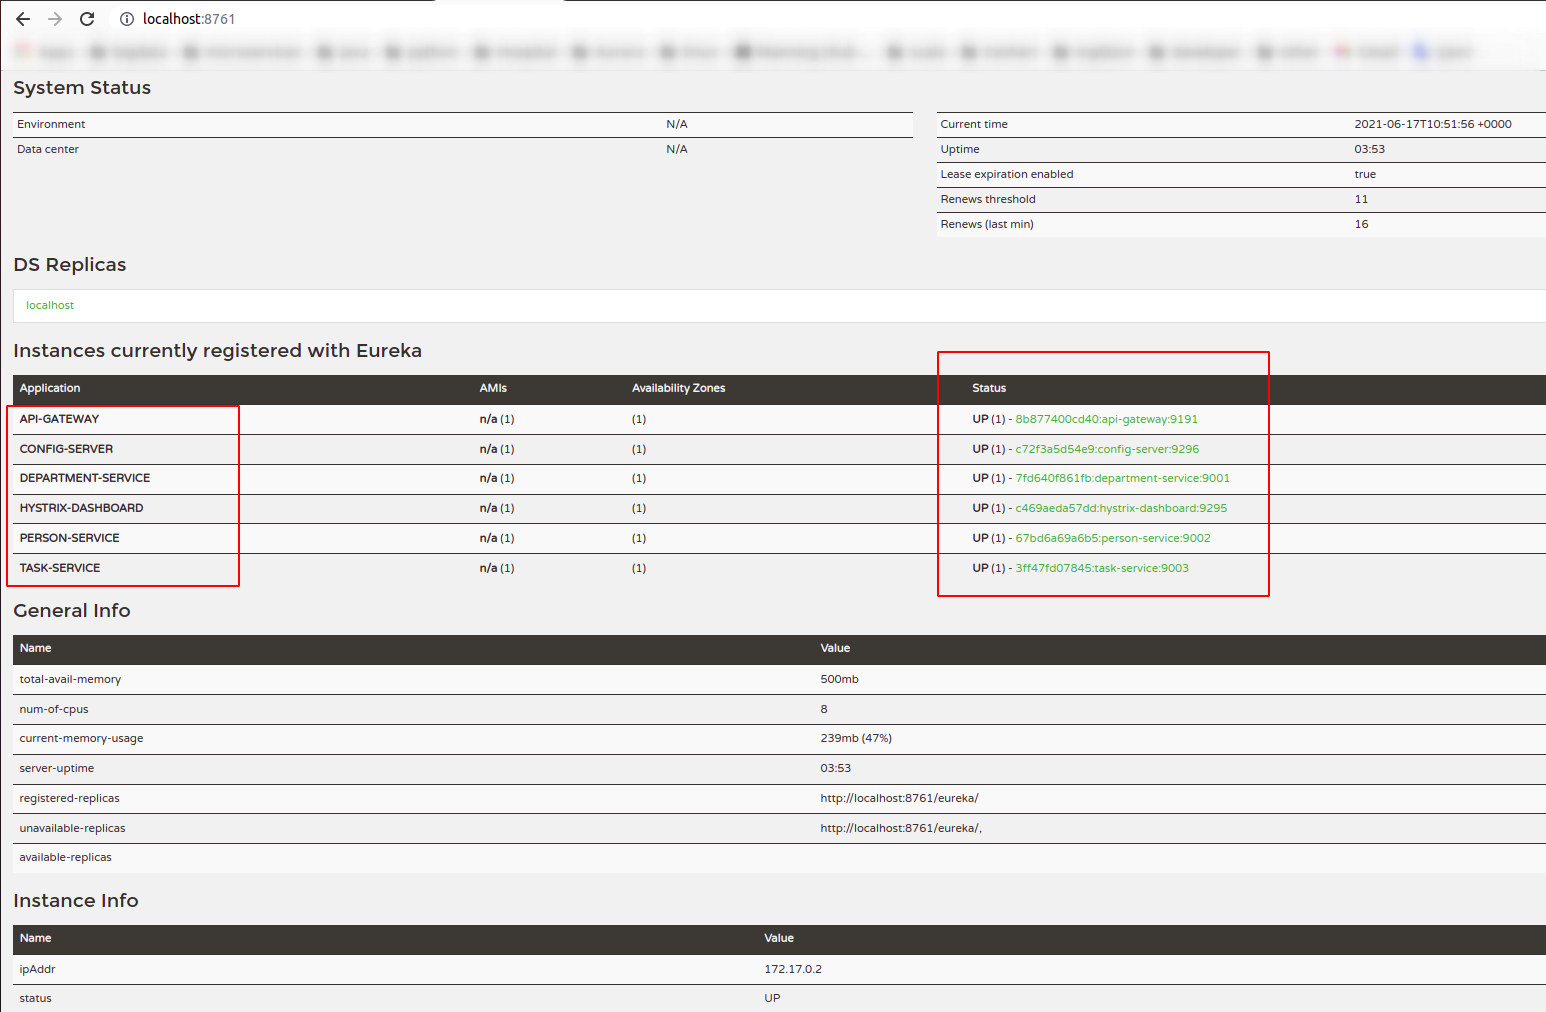Select the total-avail-memory value 500mb
The image size is (1546, 1012).
839,679
